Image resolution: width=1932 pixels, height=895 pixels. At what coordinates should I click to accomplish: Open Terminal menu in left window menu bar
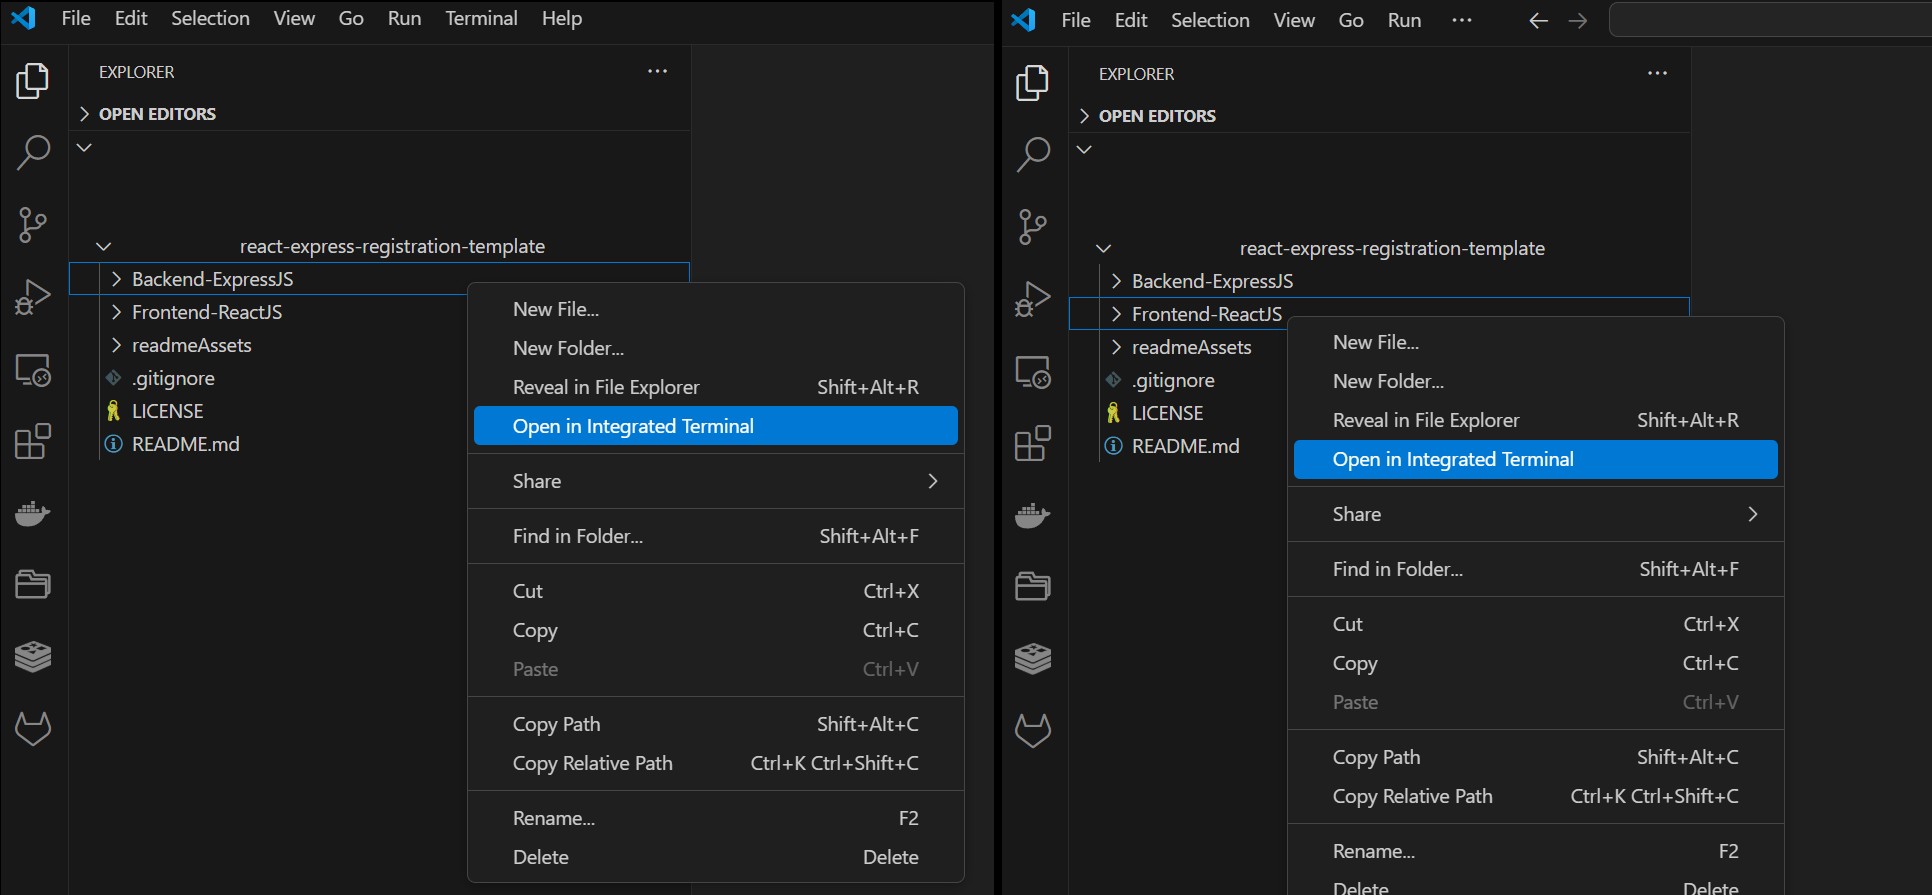481,18
